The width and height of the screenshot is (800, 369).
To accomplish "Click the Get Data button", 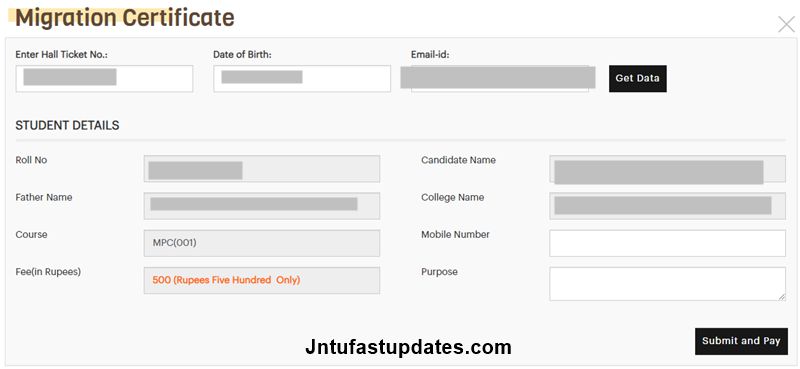I will click(637, 79).
